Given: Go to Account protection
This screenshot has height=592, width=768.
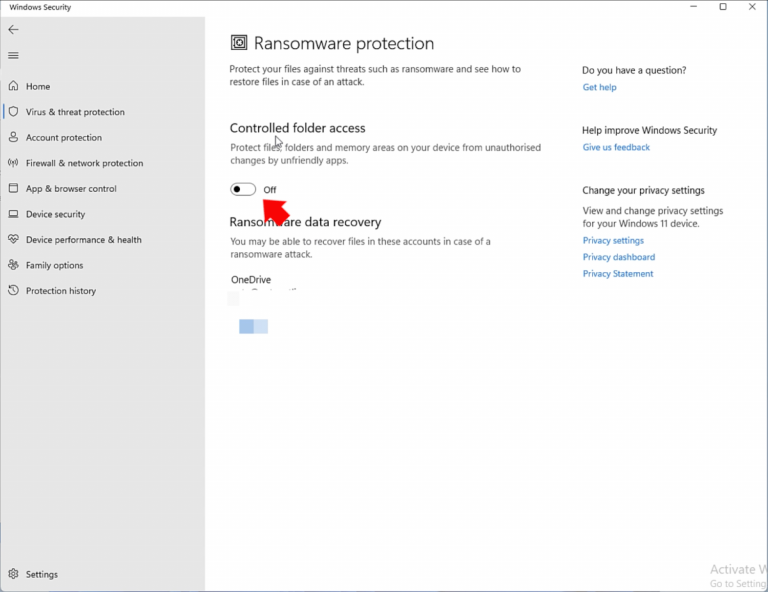Looking at the screenshot, I should 64,138.
